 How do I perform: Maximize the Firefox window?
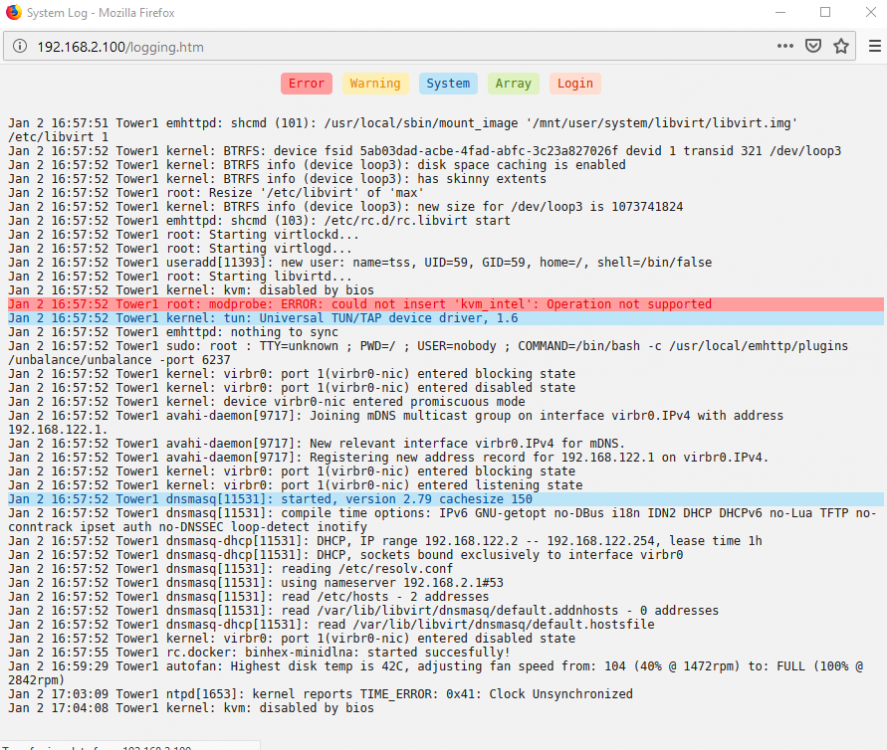(x=825, y=12)
